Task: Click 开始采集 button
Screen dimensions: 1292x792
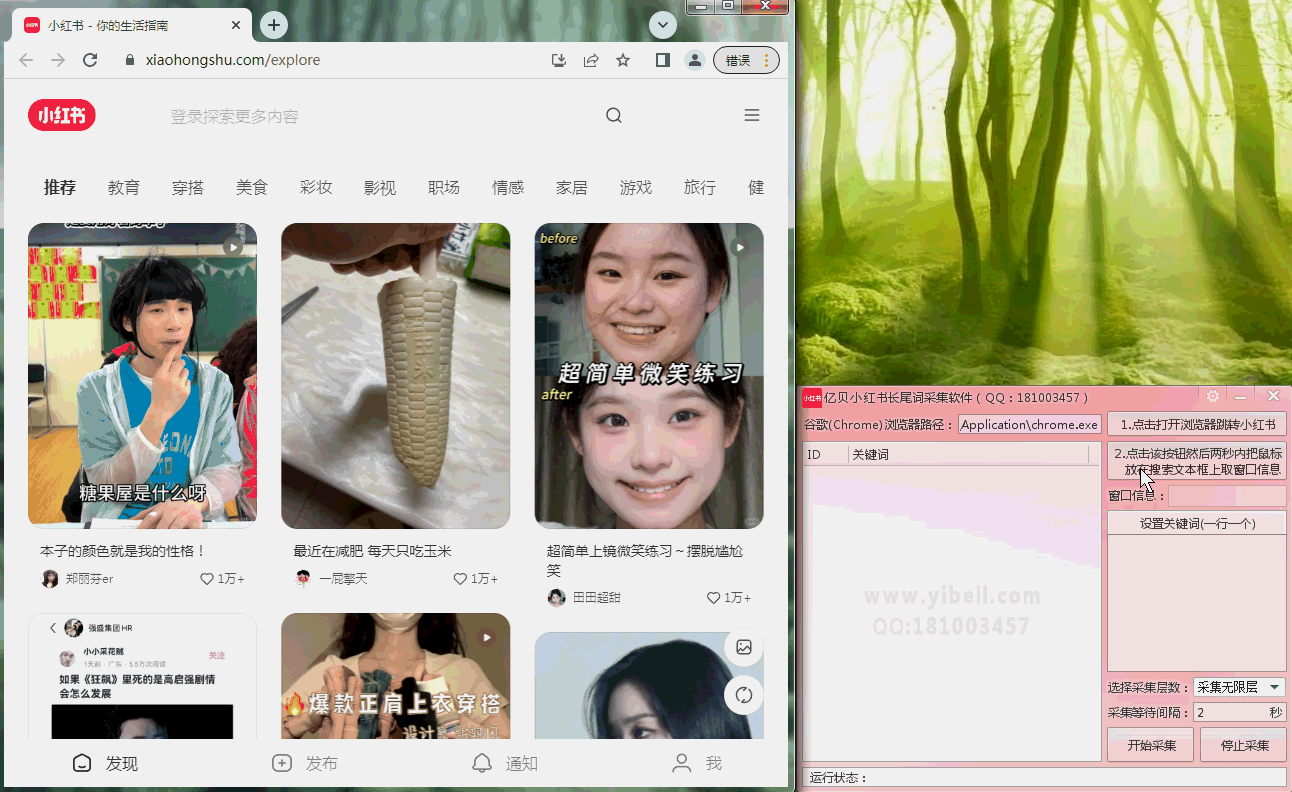Action: click(x=1151, y=745)
